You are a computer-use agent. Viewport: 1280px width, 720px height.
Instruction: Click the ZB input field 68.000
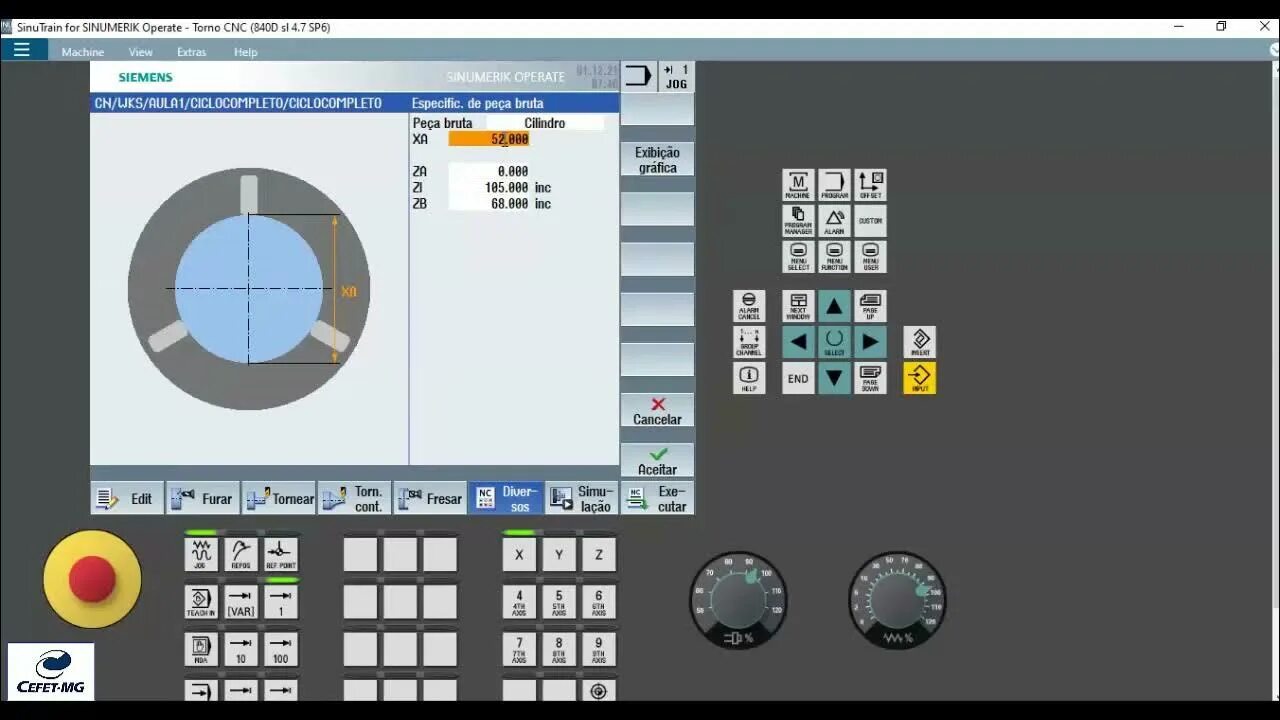click(489, 204)
